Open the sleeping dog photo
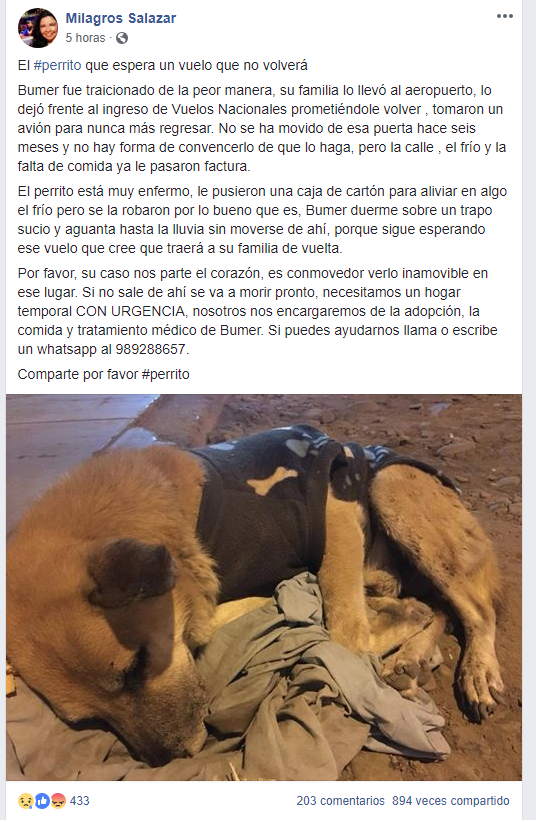This screenshot has width=536, height=822. click(264, 588)
